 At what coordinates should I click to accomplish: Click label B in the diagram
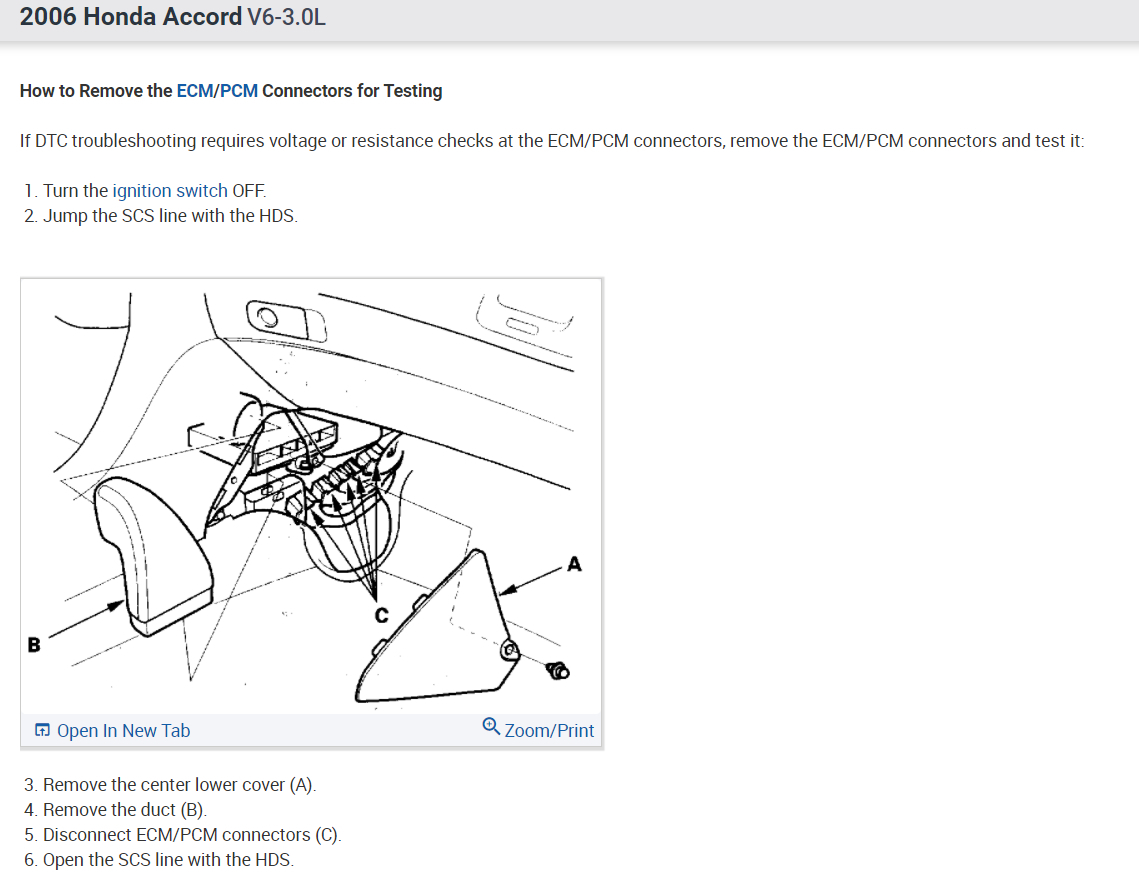point(34,644)
